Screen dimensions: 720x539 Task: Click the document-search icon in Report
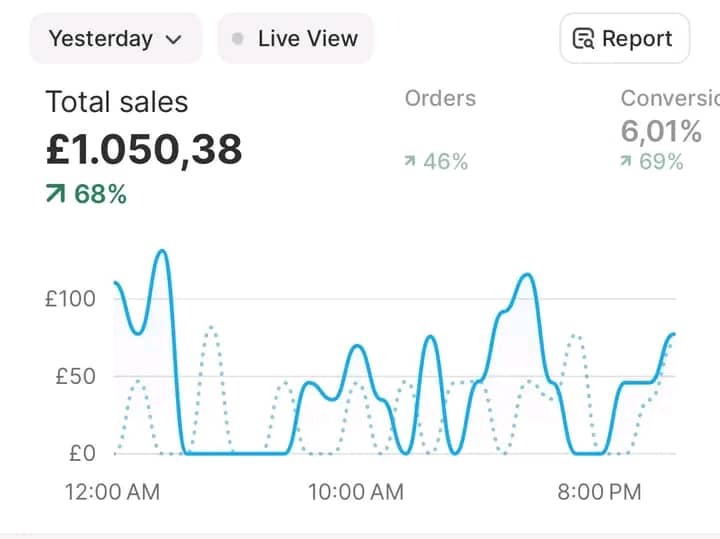point(583,40)
